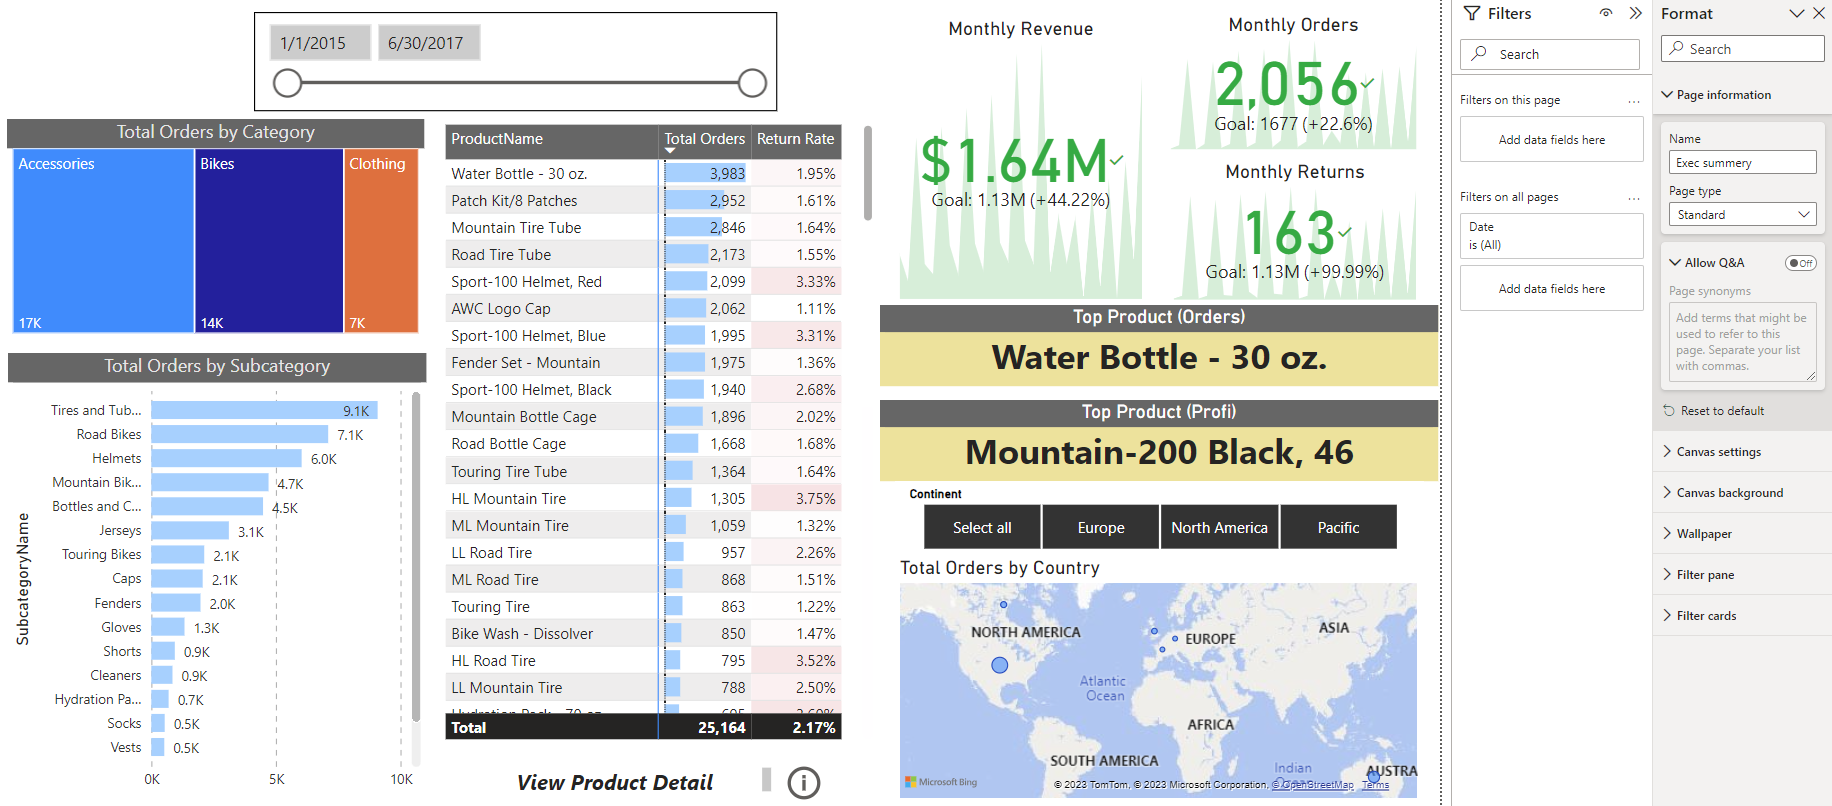The height and width of the screenshot is (806, 1832).
Task: Toggle the Allow Q&A switch
Action: tap(1801, 263)
